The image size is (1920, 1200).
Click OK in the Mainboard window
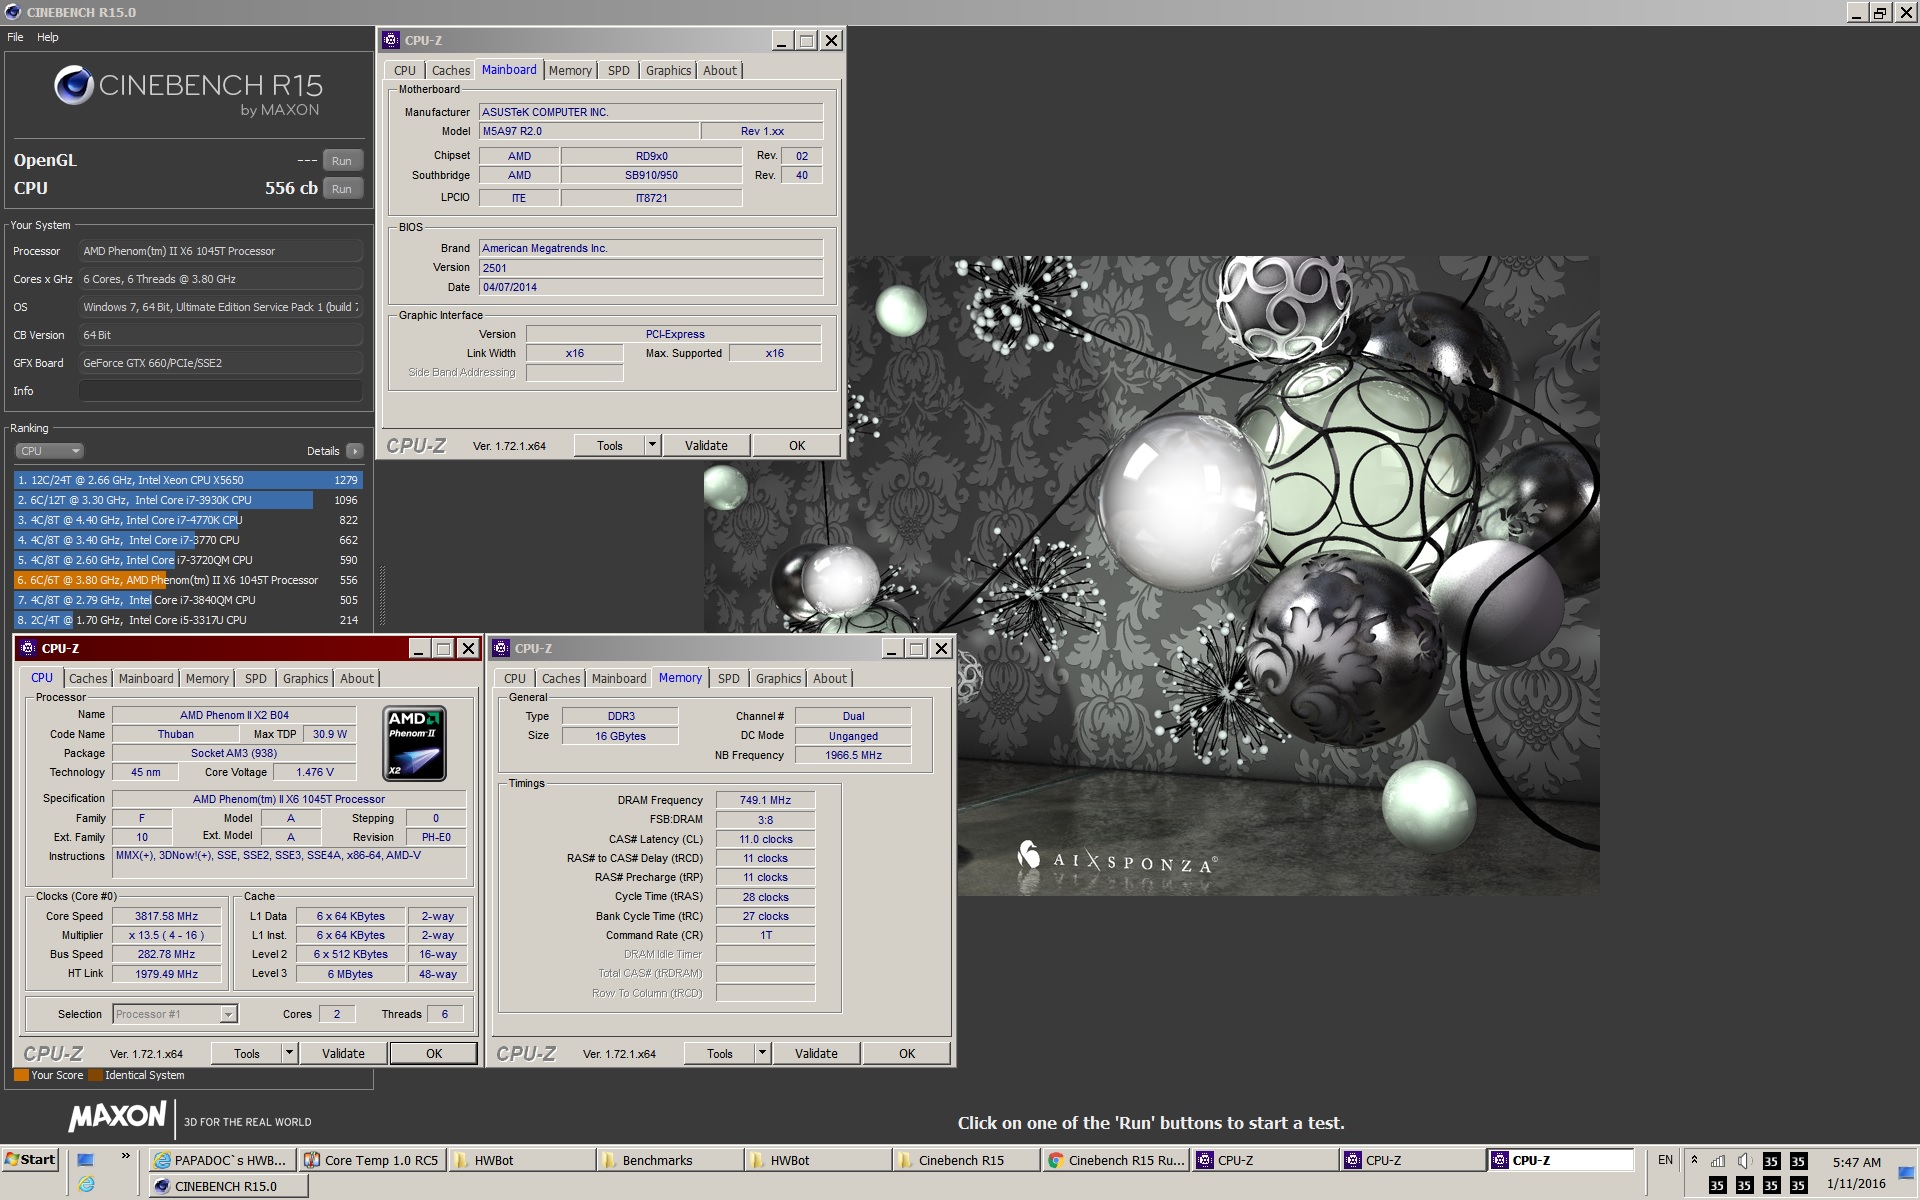click(x=797, y=445)
